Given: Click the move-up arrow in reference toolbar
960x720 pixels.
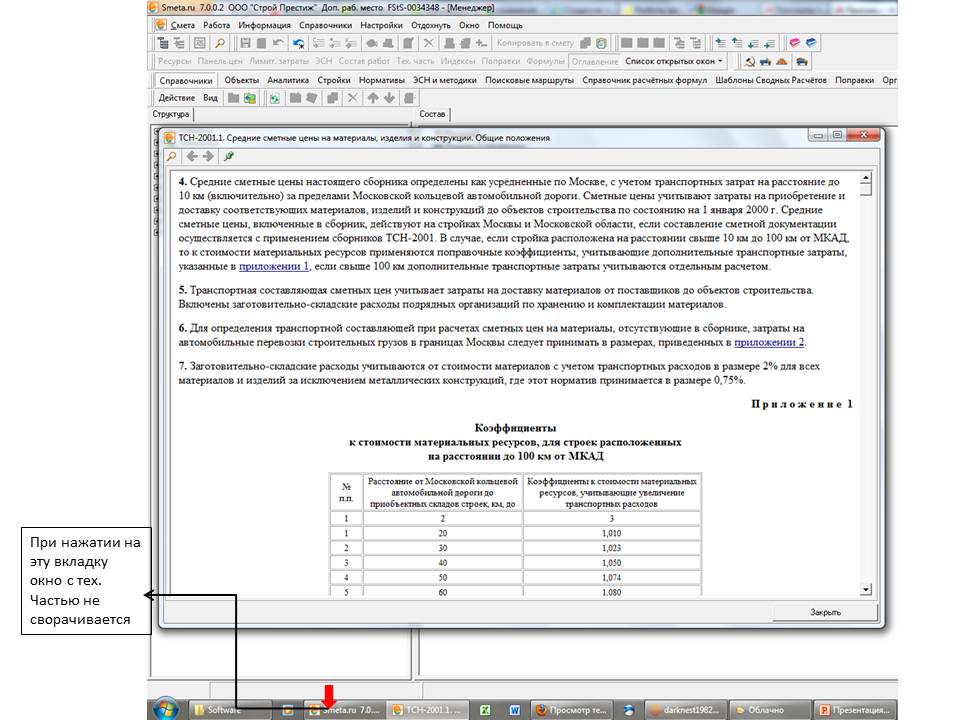Looking at the screenshot, I should pos(373,98).
